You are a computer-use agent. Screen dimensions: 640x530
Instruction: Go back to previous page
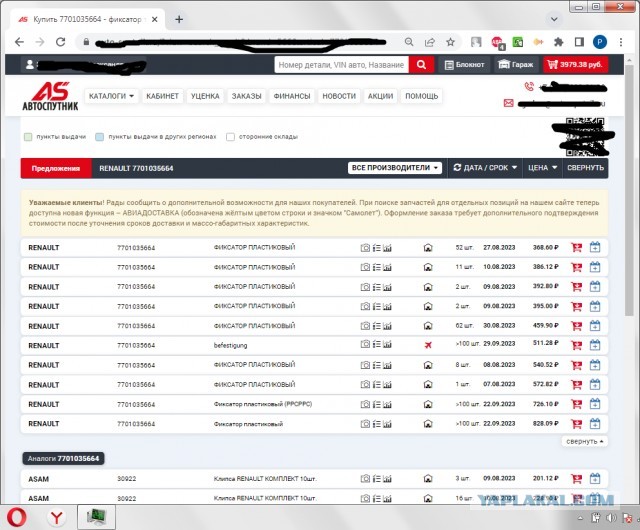(19, 42)
